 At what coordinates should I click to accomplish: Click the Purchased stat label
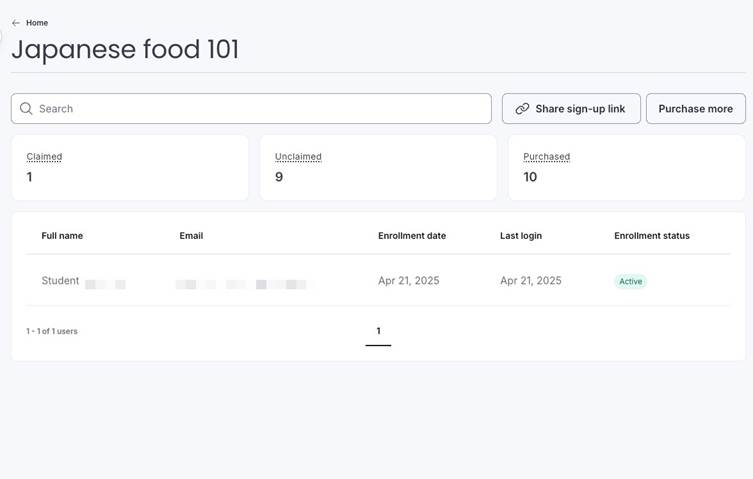point(546,157)
